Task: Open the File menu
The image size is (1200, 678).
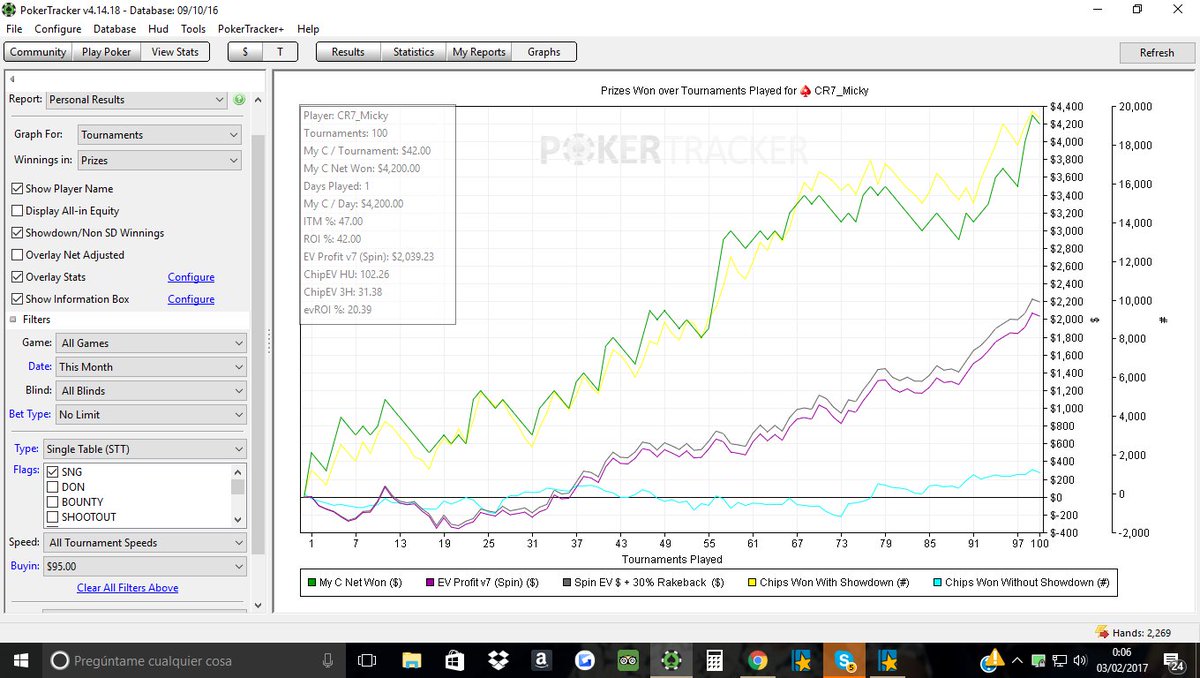Action: click(14, 29)
